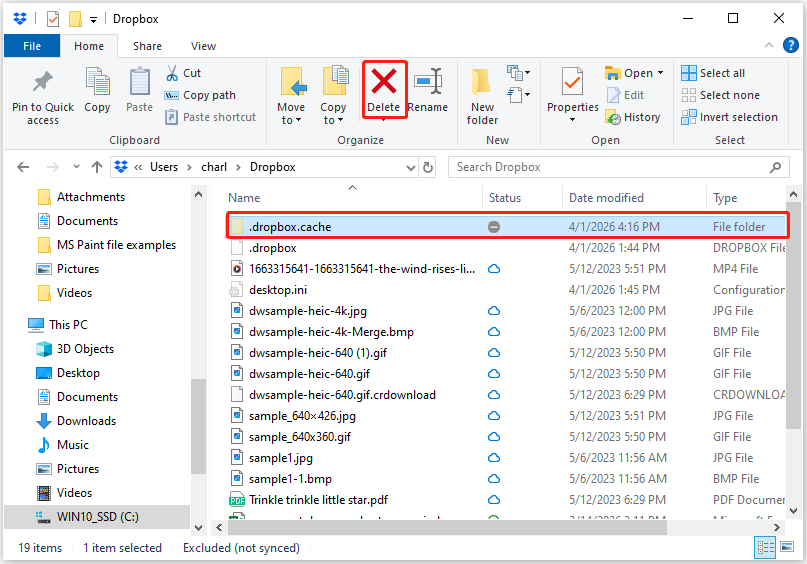Open the recent locations dropdown
The width and height of the screenshot is (807, 564).
tap(76, 167)
